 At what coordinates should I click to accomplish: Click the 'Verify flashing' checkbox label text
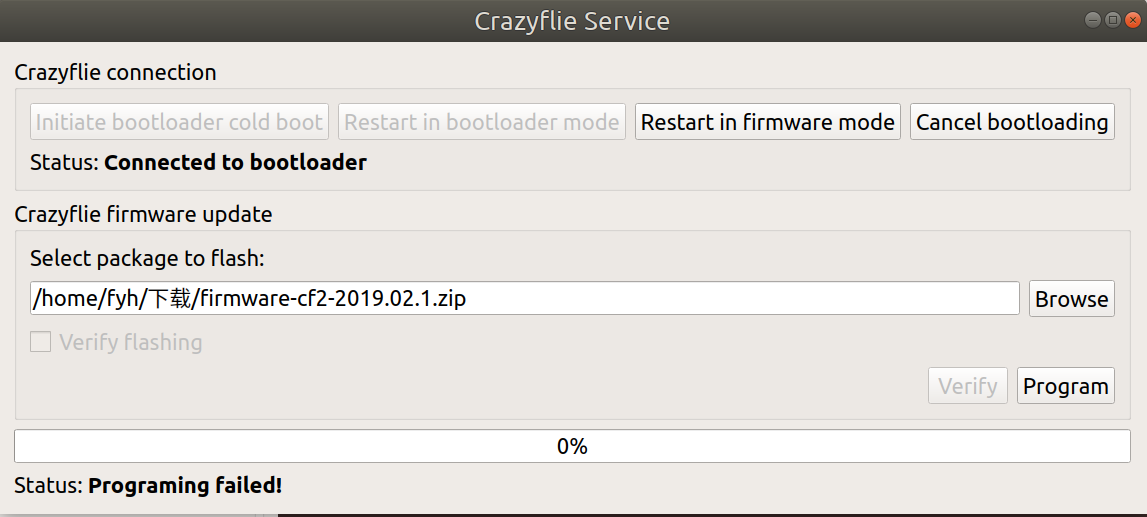tap(130, 343)
